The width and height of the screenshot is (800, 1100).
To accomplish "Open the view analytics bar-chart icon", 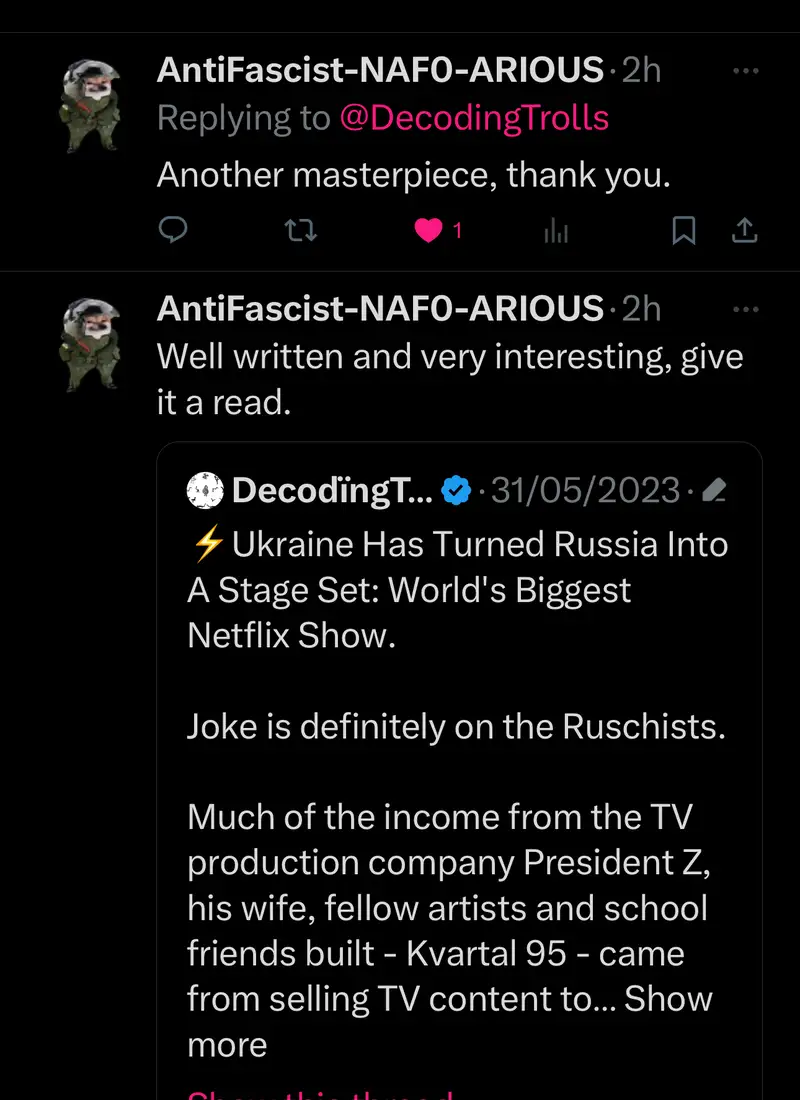I will coord(556,232).
